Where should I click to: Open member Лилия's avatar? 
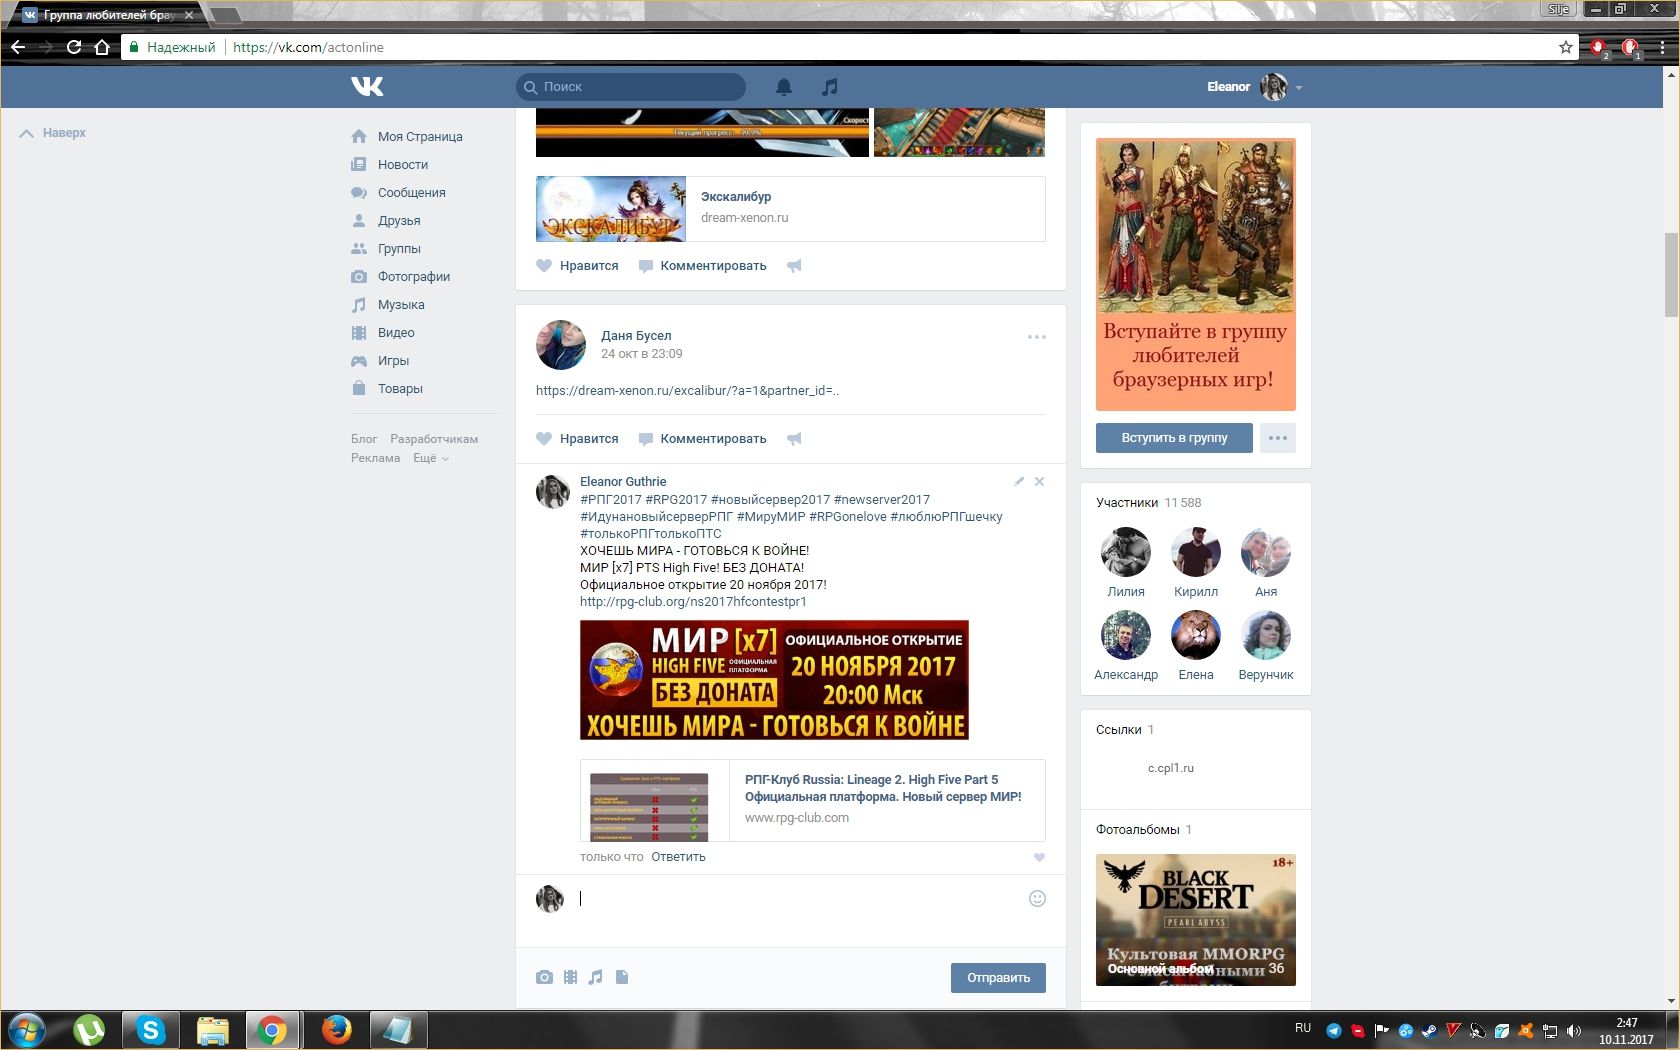[1126, 552]
